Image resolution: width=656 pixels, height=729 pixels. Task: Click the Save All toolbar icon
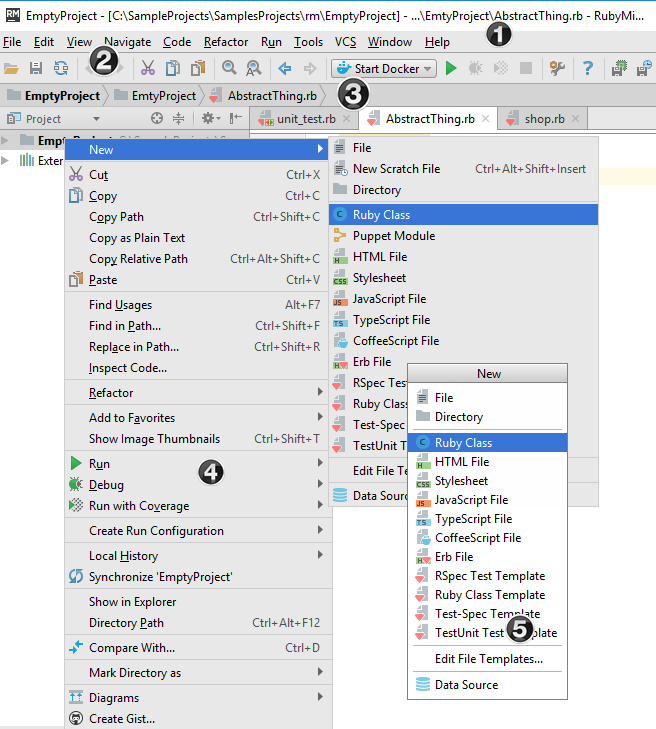pos(36,69)
